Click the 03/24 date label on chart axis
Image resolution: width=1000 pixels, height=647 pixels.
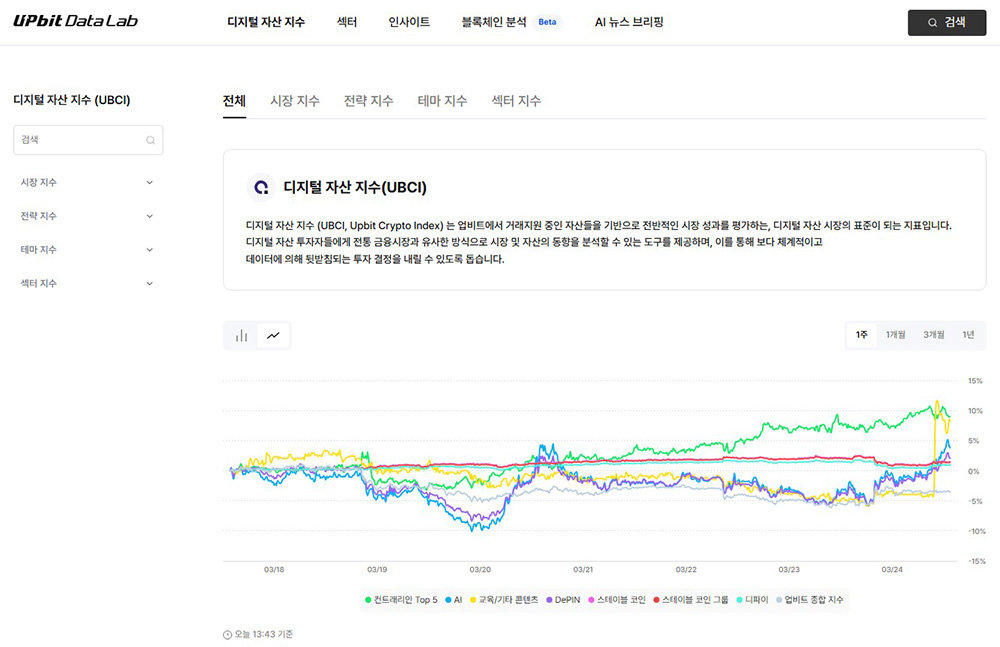[x=892, y=570]
